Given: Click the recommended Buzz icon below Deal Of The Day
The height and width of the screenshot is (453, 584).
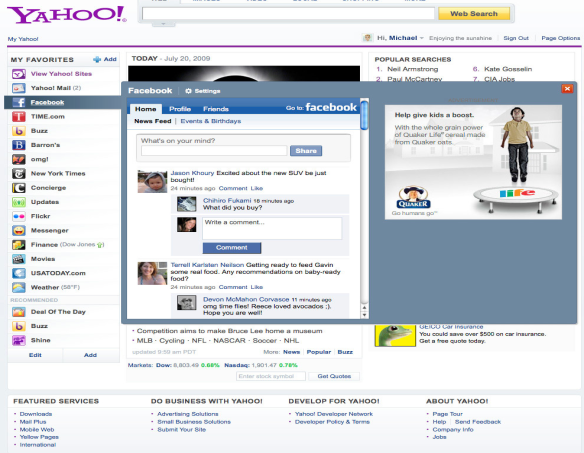Looking at the screenshot, I should (19, 326).
